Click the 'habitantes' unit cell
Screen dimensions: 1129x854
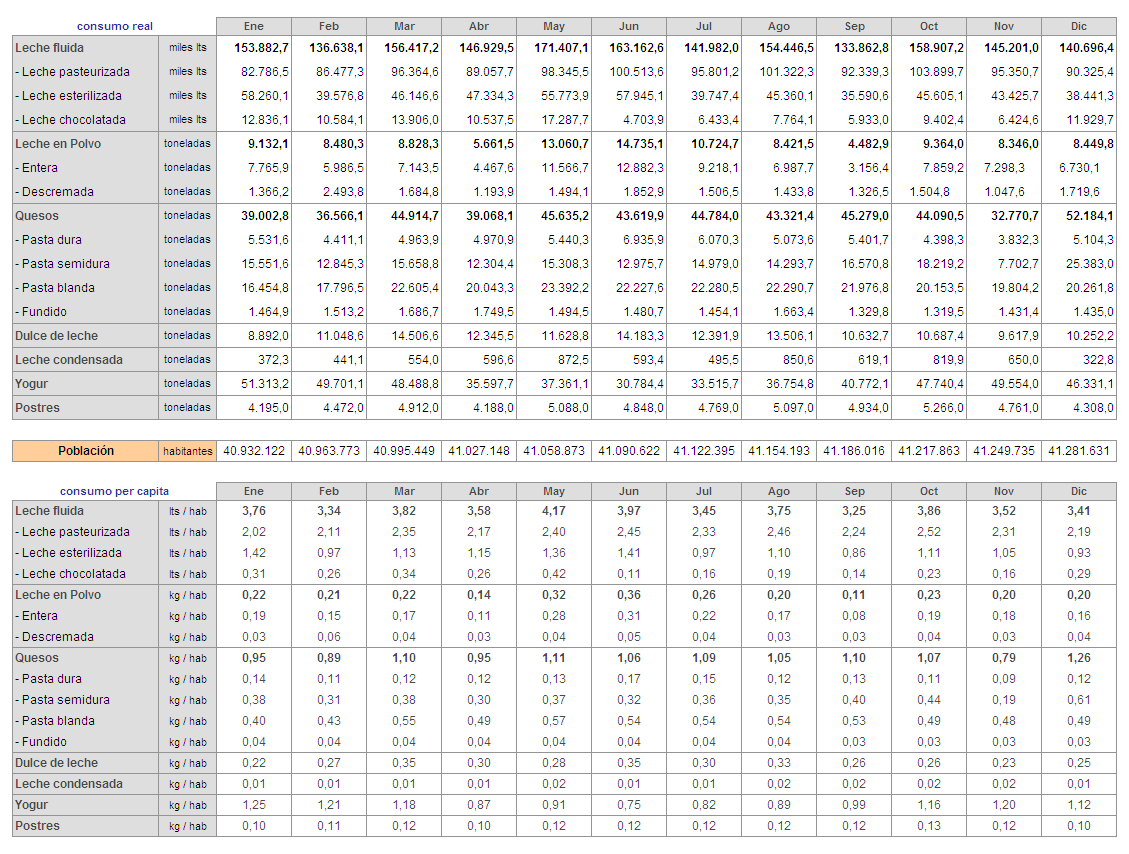(x=187, y=451)
